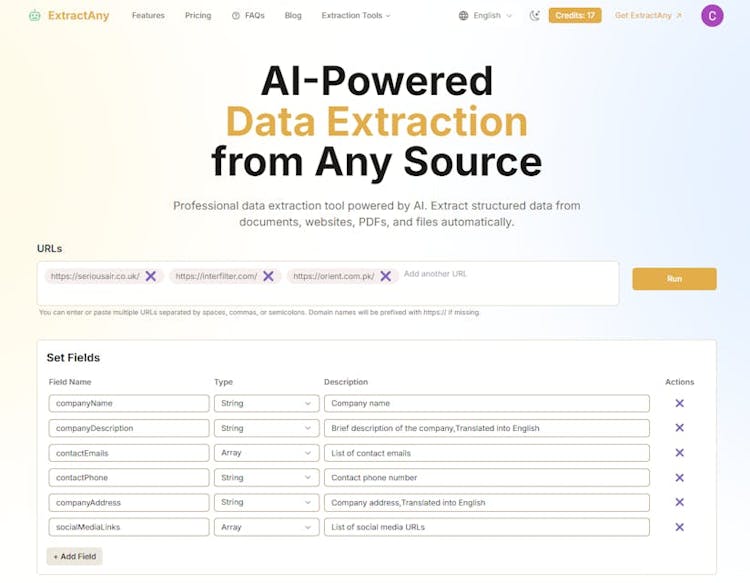Remove the orient.com.pk URL chip
Screen dimensions: 750x583
pyautogui.click(x=385, y=276)
